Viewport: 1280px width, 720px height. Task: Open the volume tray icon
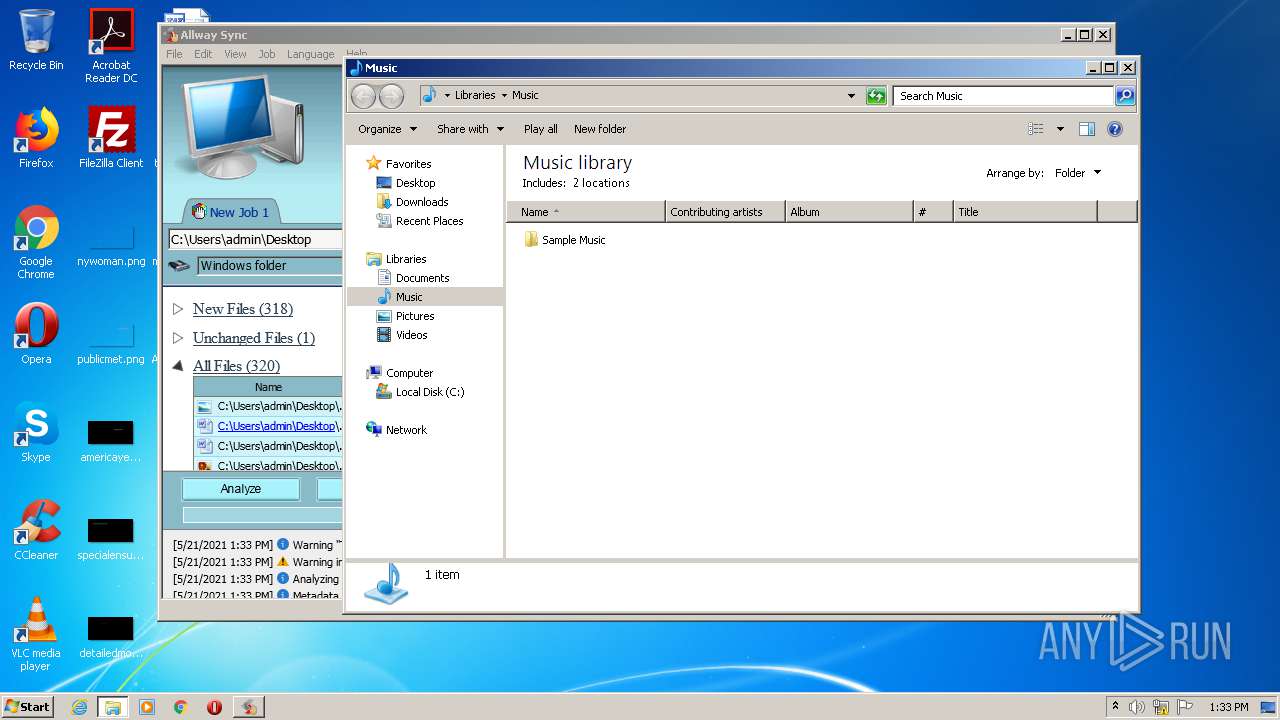(1137, 707)
